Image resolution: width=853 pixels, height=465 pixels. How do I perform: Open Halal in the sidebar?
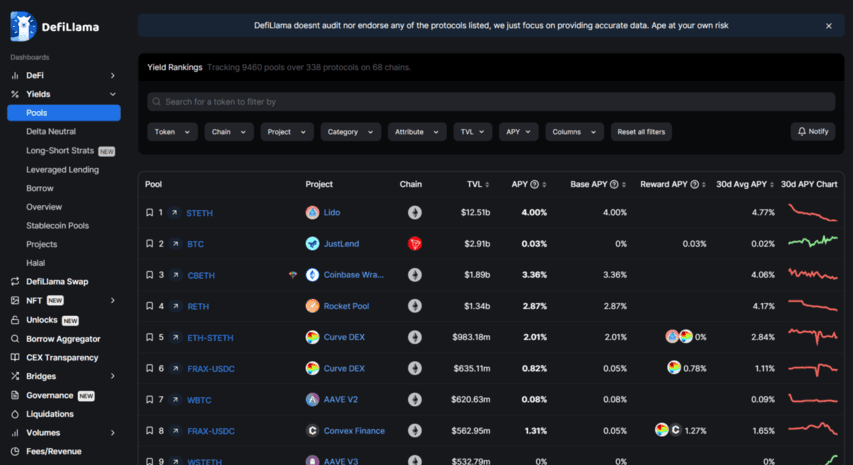point(35,263)
